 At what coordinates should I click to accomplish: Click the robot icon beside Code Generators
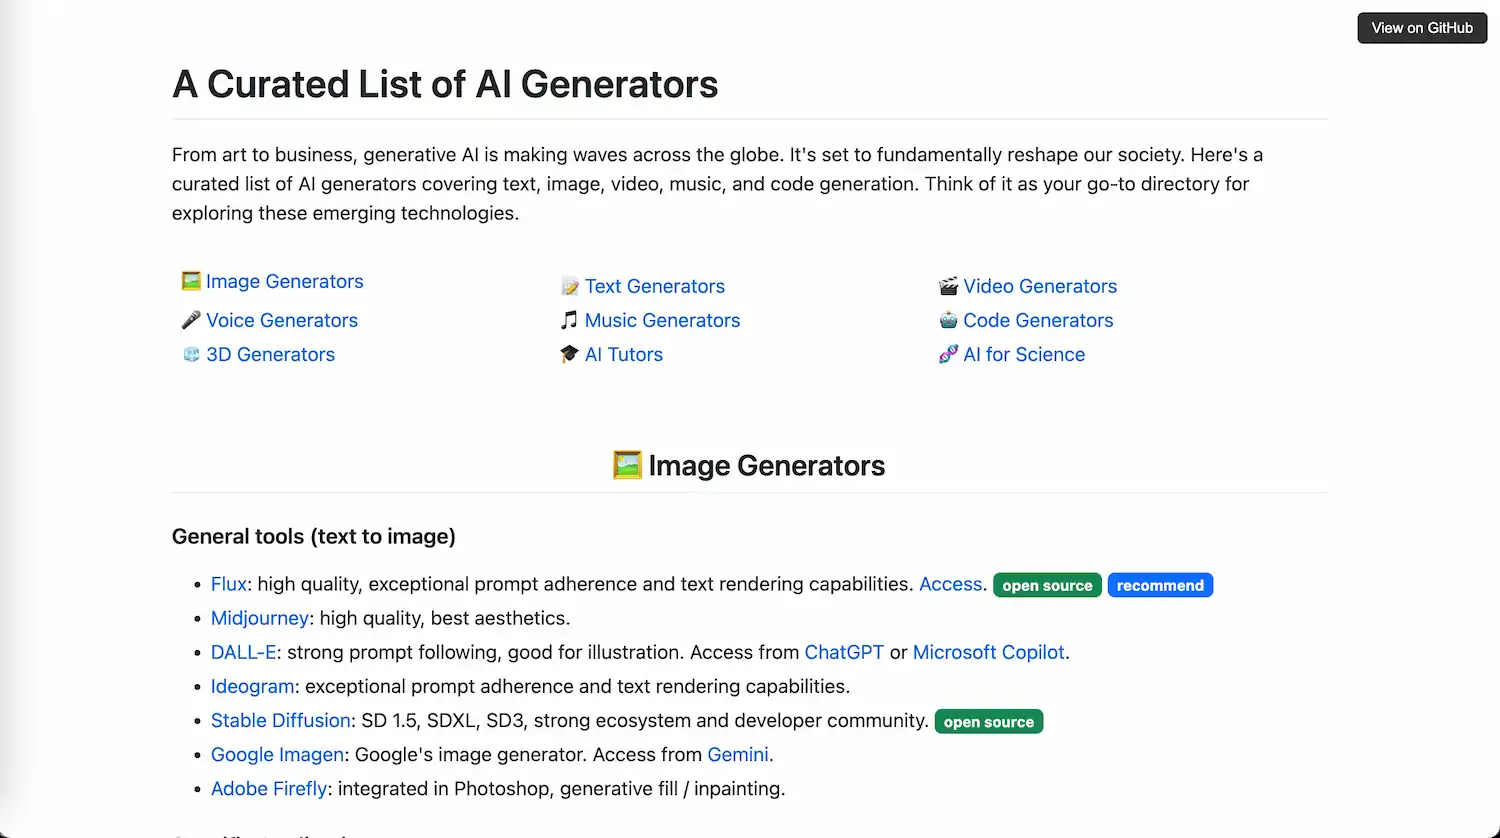(x=948, y=320)
